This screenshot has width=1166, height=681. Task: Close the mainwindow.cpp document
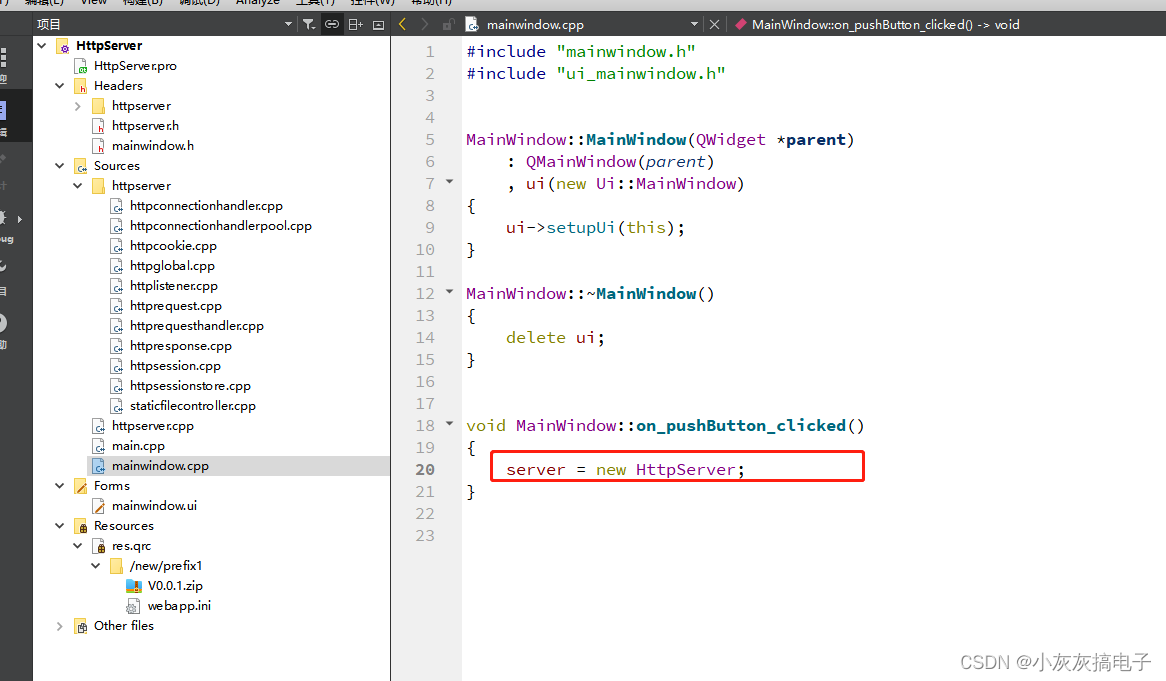[x=714, y=25]
